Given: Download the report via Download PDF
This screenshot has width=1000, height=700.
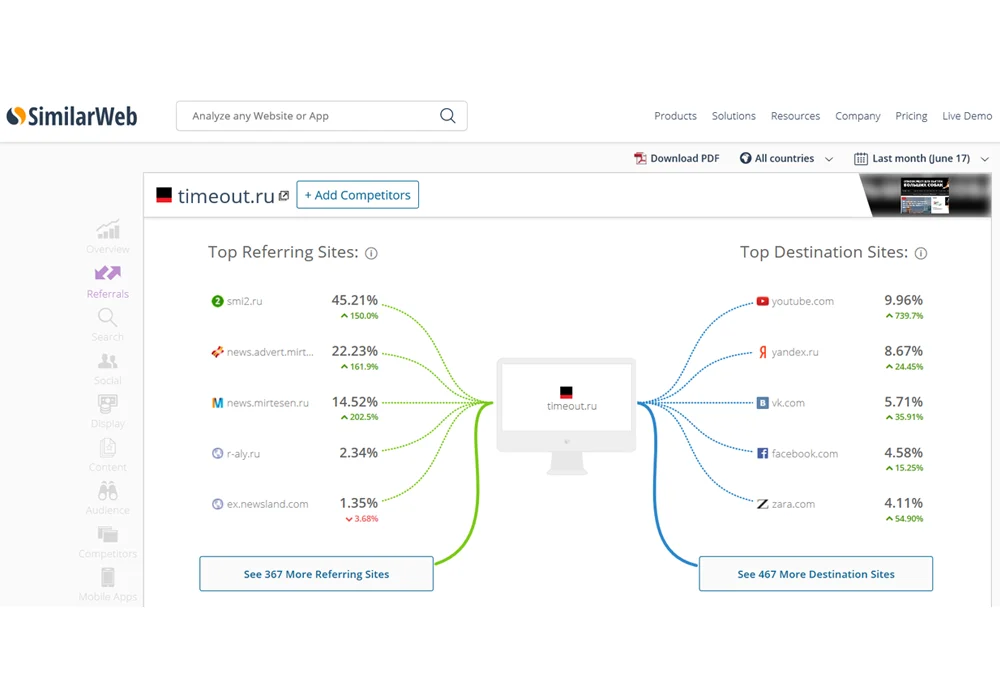Looking at the screenshot, I should point(677,159).
